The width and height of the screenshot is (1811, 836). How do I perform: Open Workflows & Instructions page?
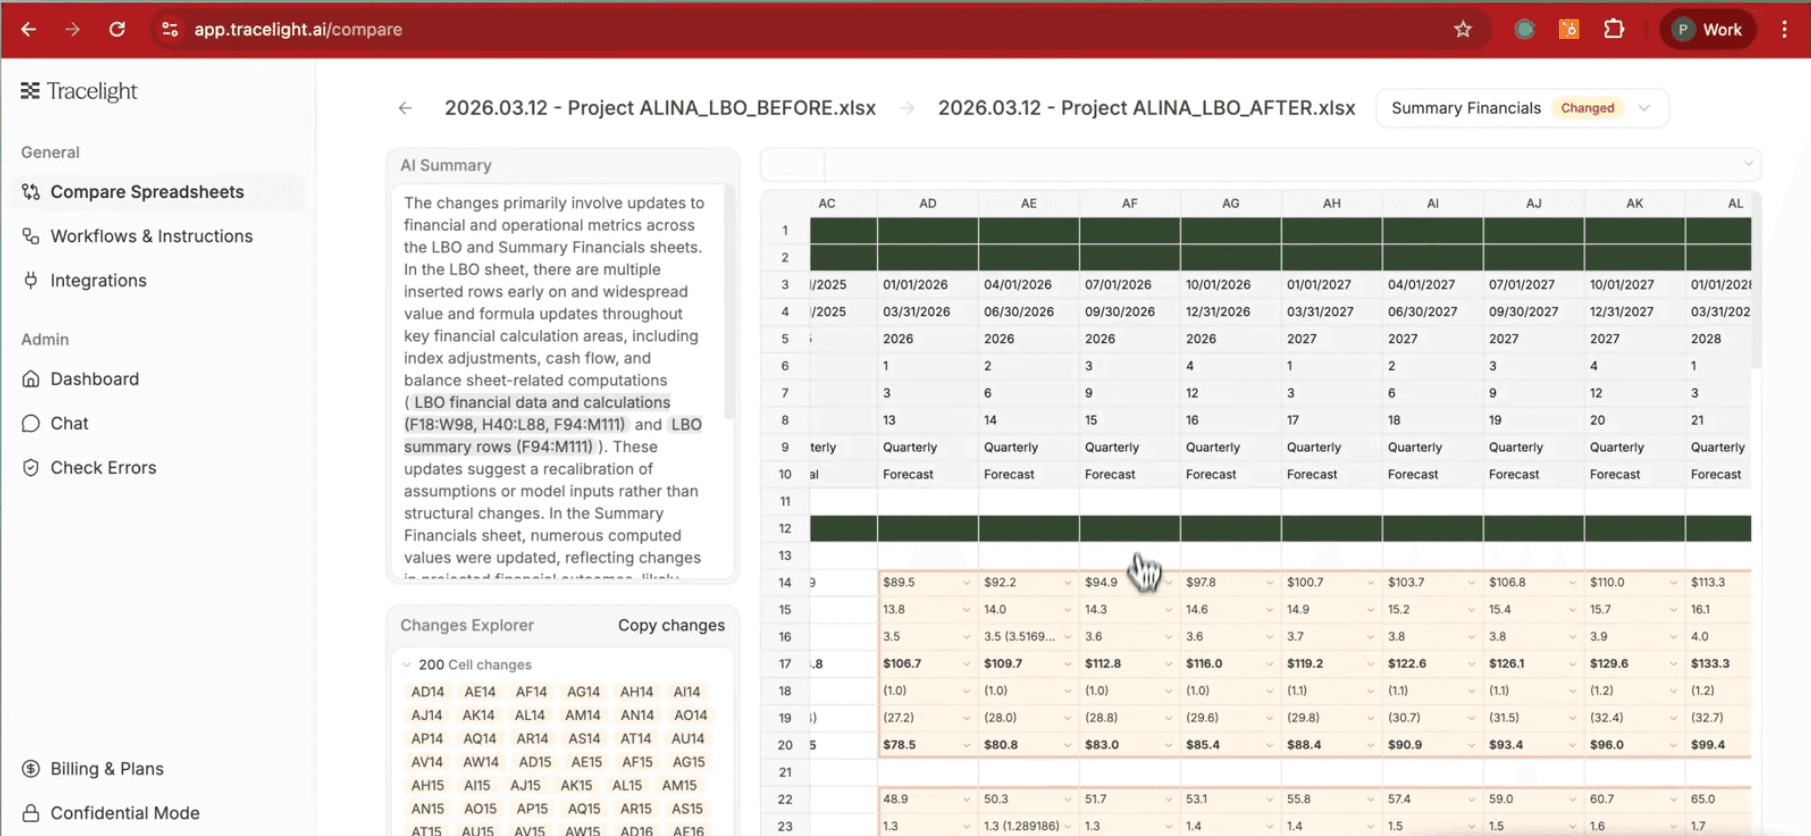(x=151, y=236)
